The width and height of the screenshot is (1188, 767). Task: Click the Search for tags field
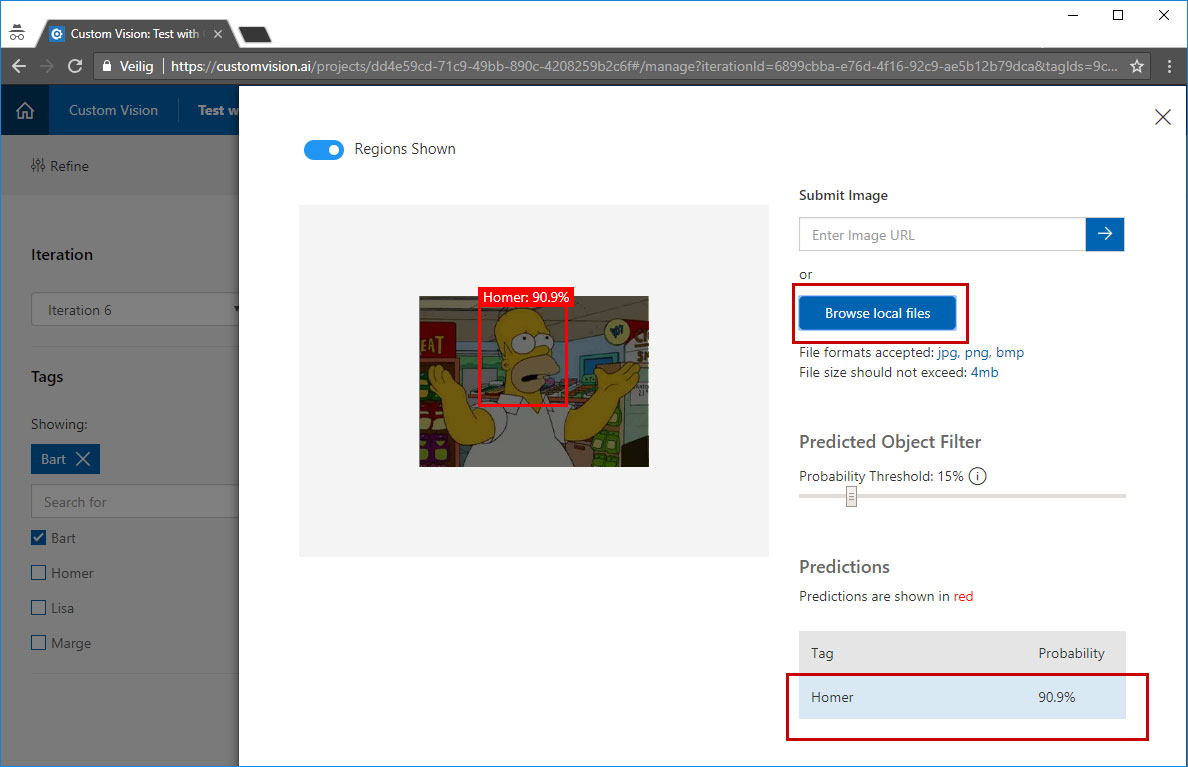135,502
